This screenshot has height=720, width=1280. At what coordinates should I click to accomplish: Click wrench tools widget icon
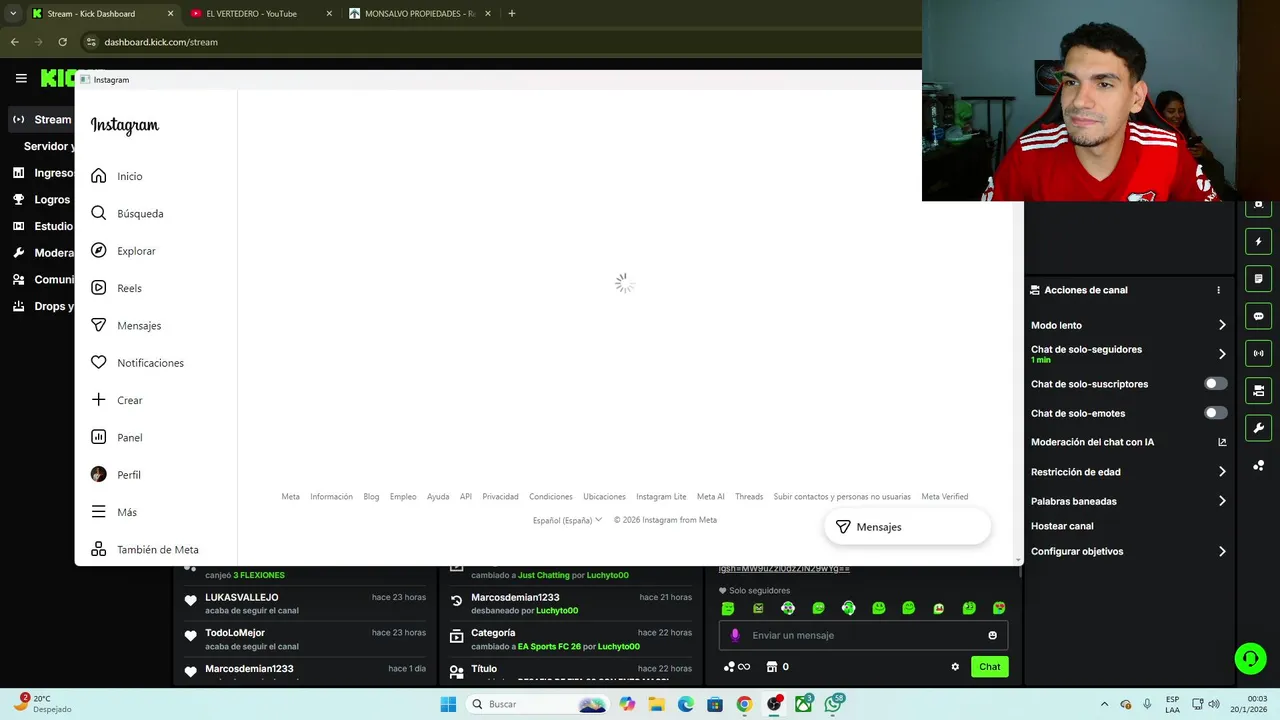pos(1258,428)
